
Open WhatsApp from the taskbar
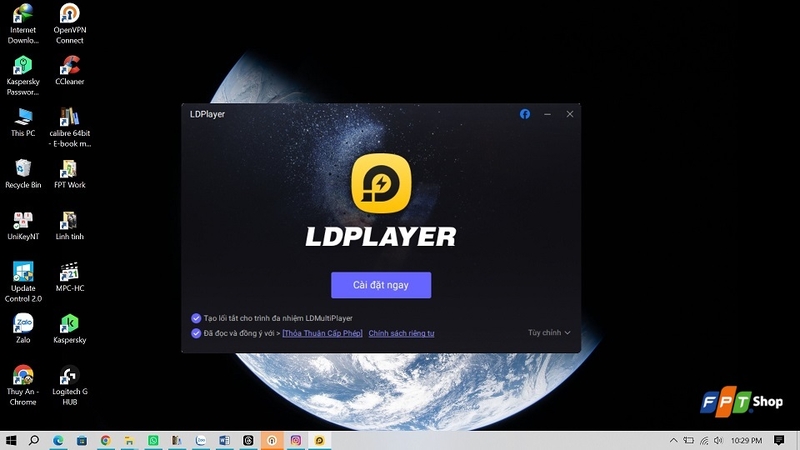[x=153, y=440]
